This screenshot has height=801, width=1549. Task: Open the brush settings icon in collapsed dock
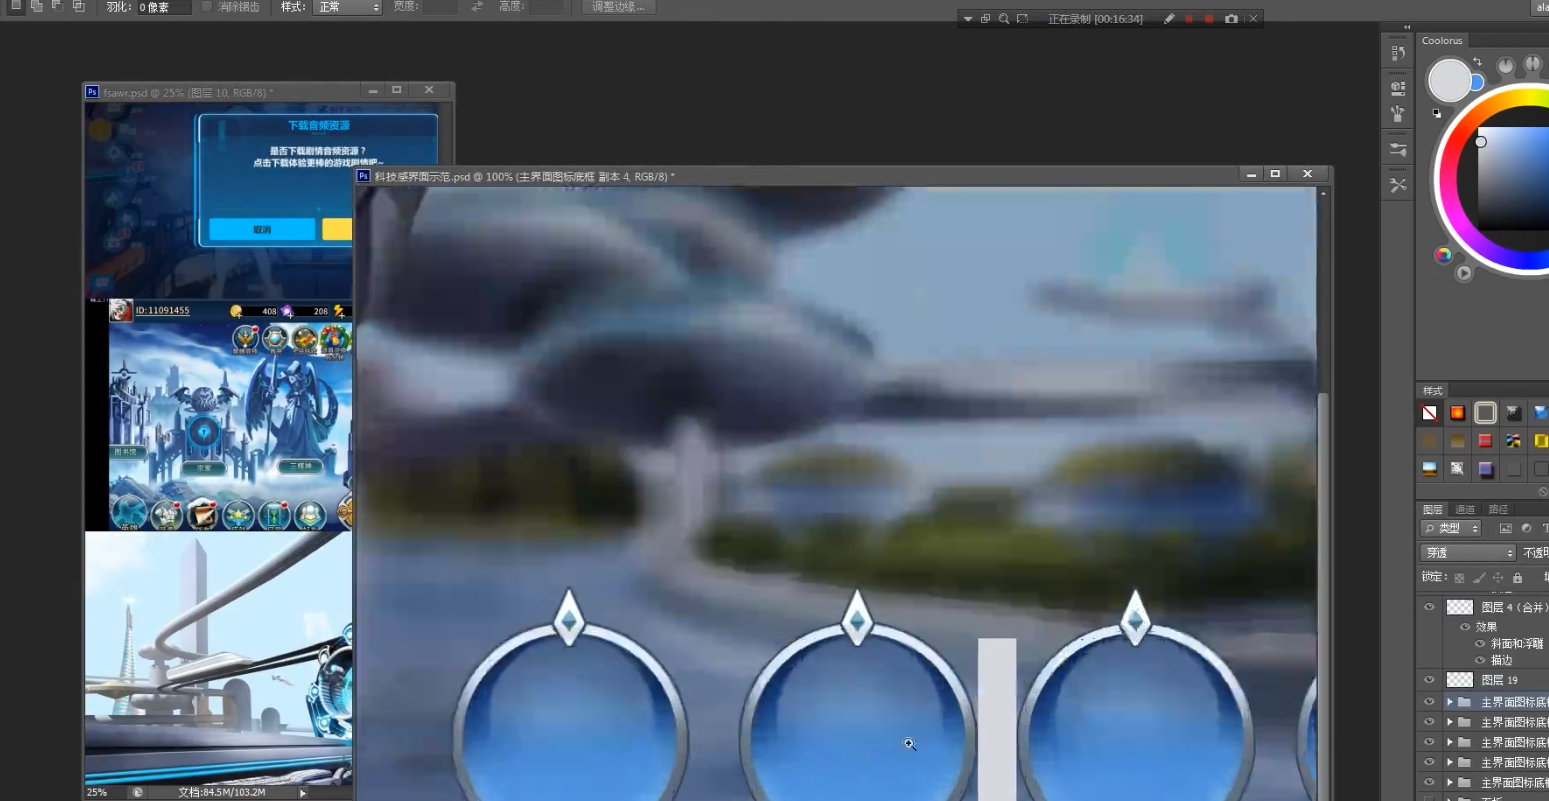coord(1398,150)
